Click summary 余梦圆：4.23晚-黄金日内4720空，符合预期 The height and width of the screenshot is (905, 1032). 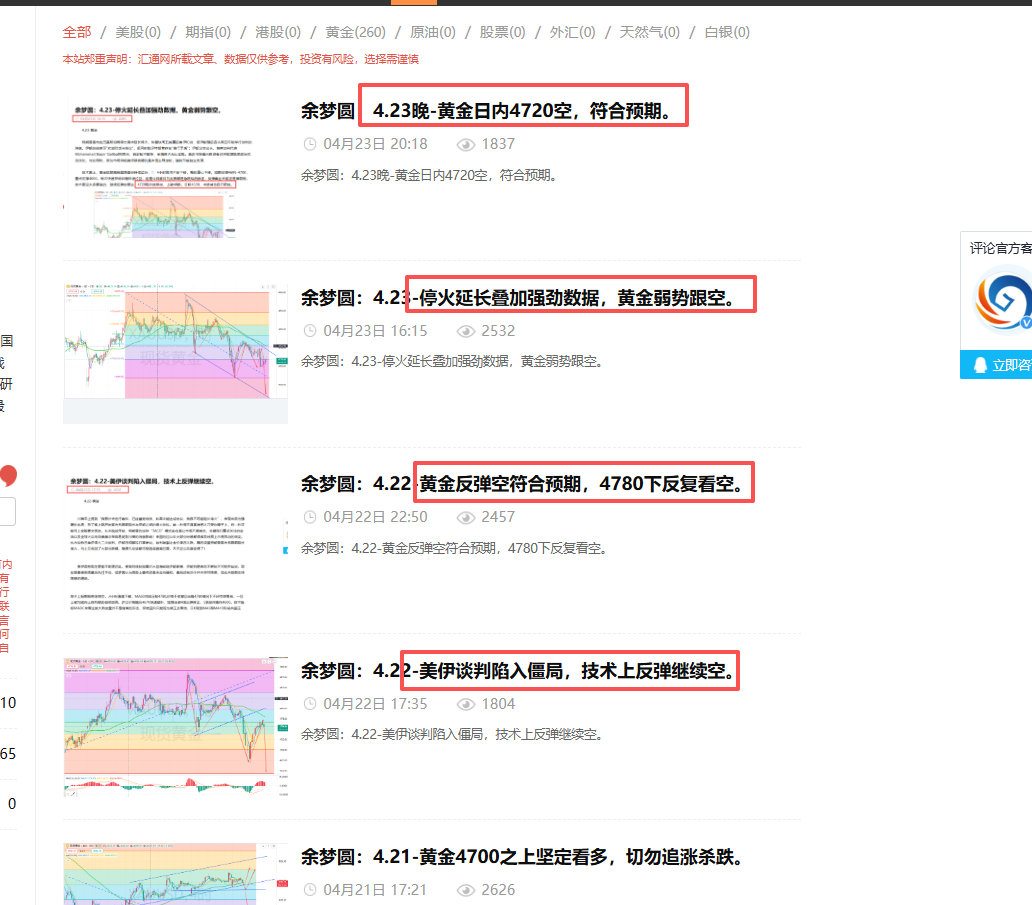tap(430, 175)
